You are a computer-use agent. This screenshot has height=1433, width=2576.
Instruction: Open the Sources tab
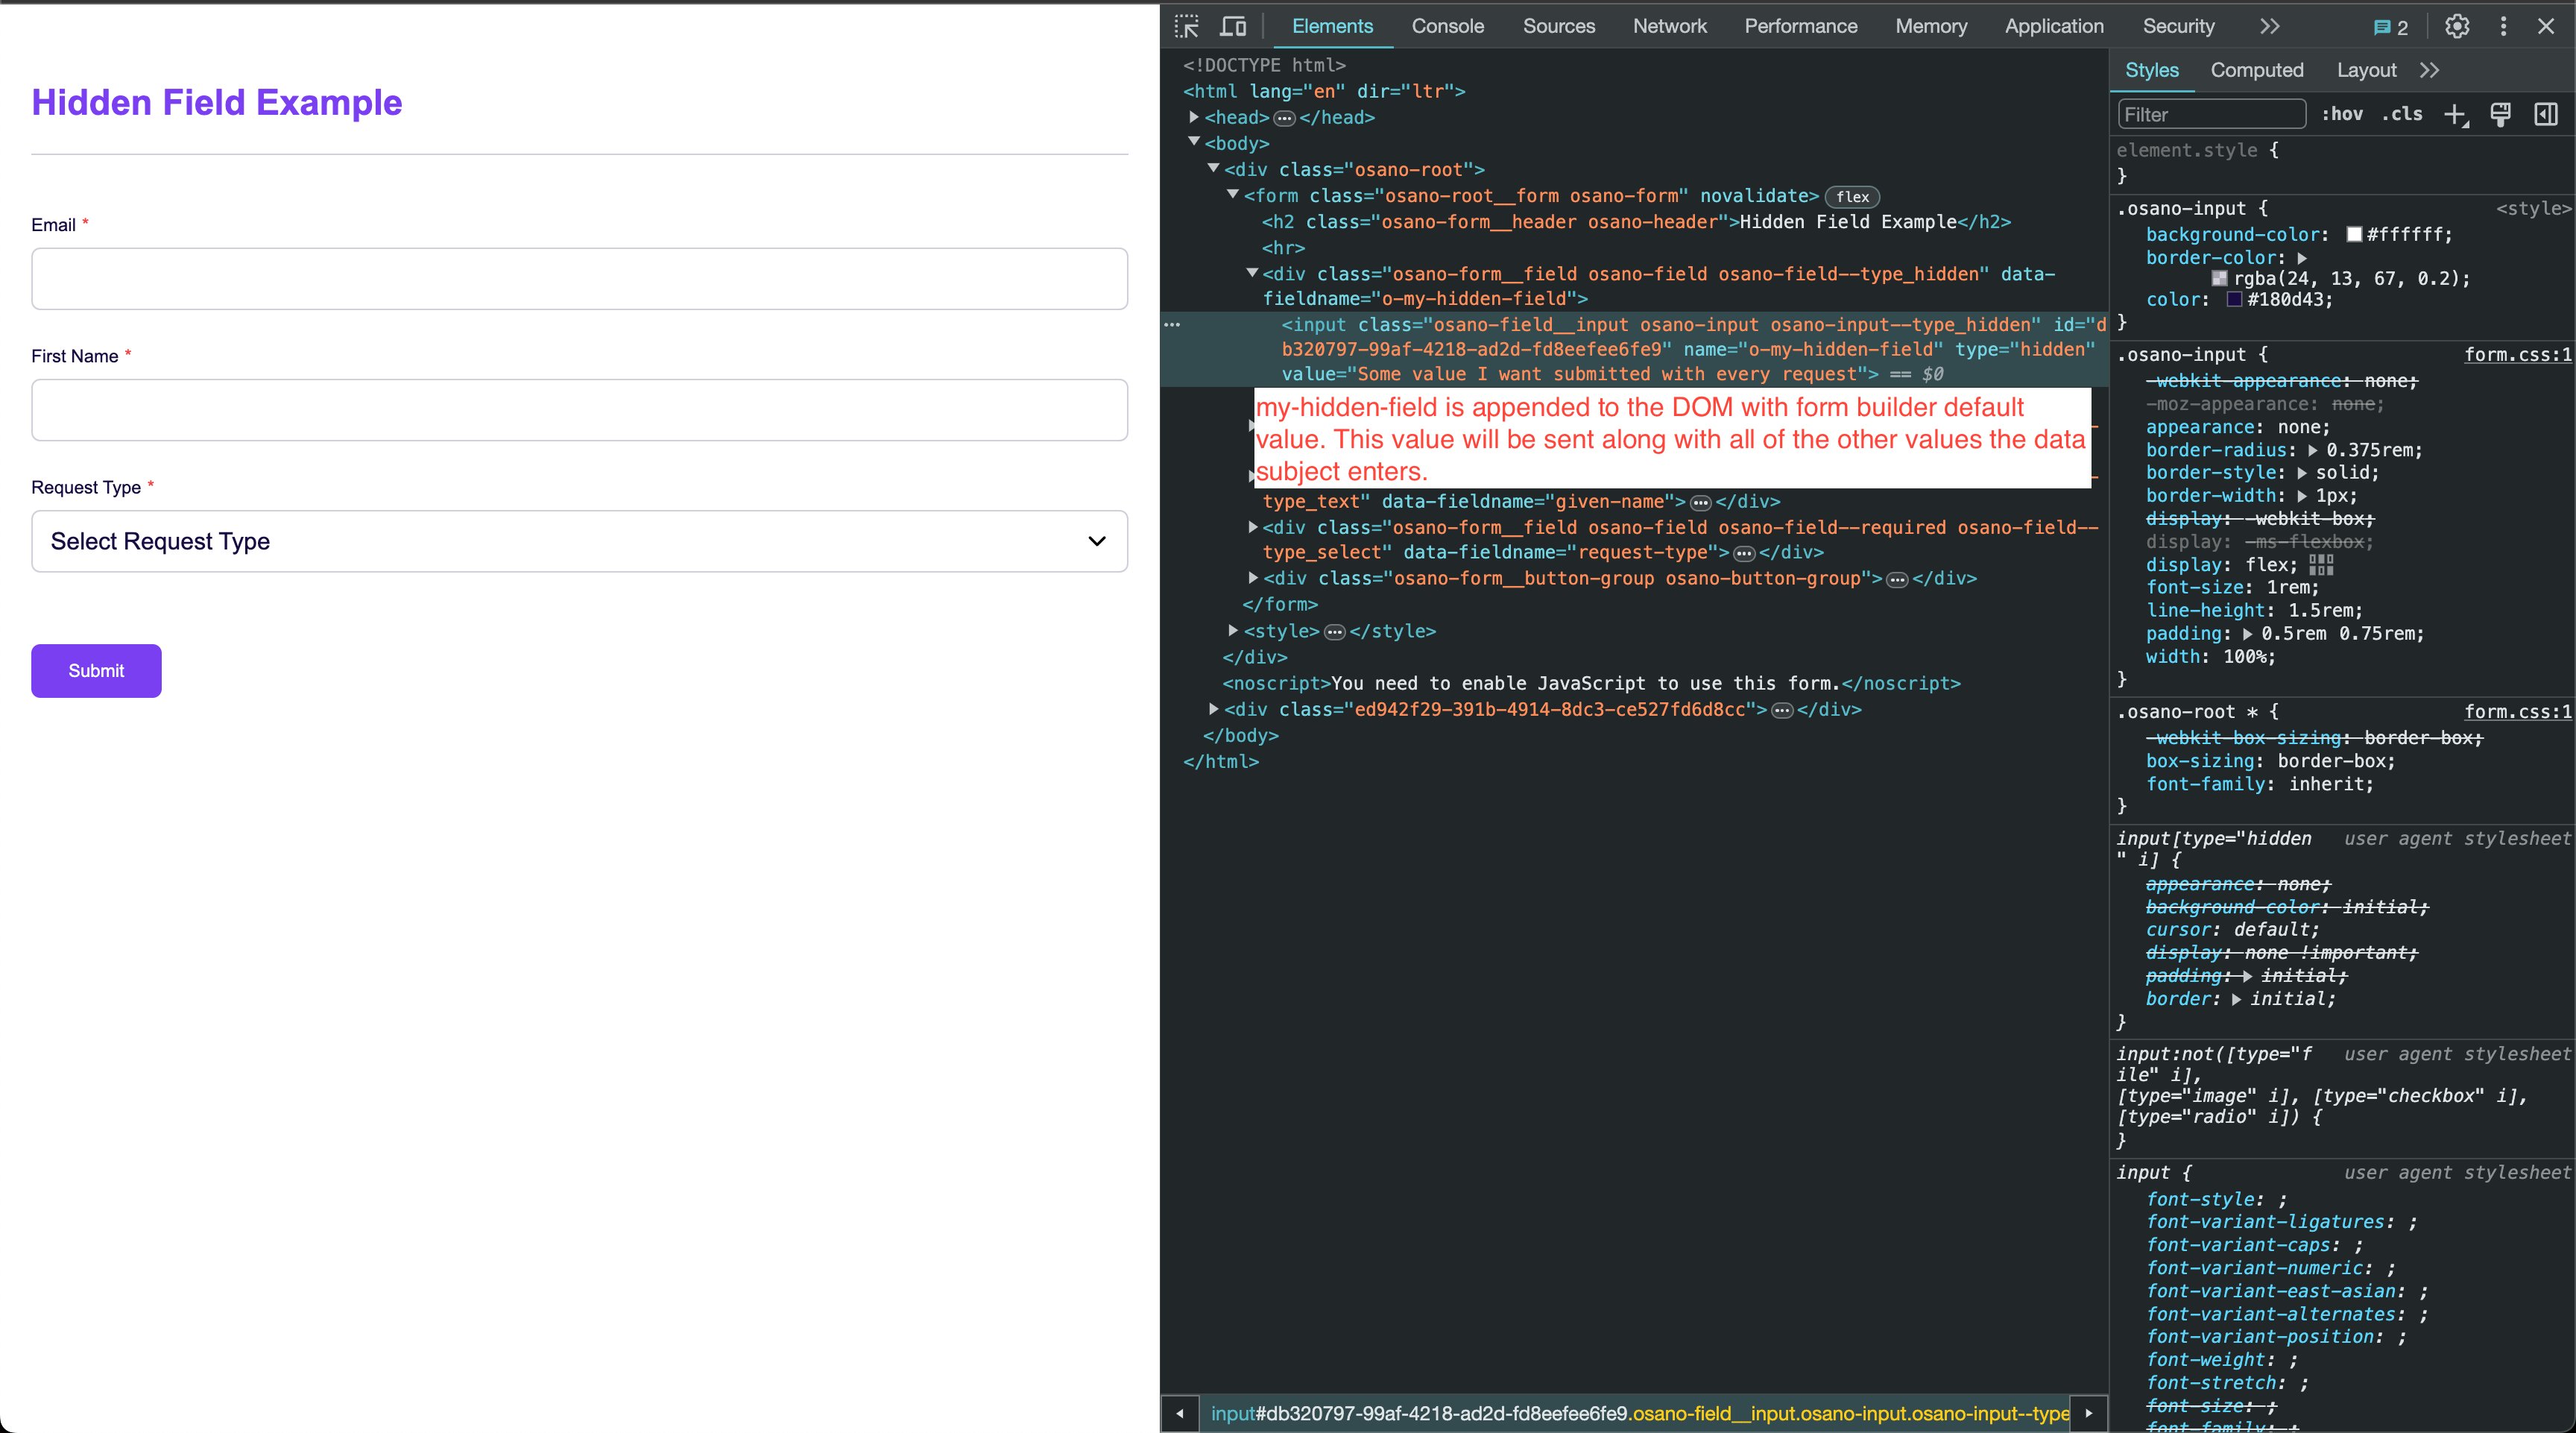click(x=1558, y=27)
